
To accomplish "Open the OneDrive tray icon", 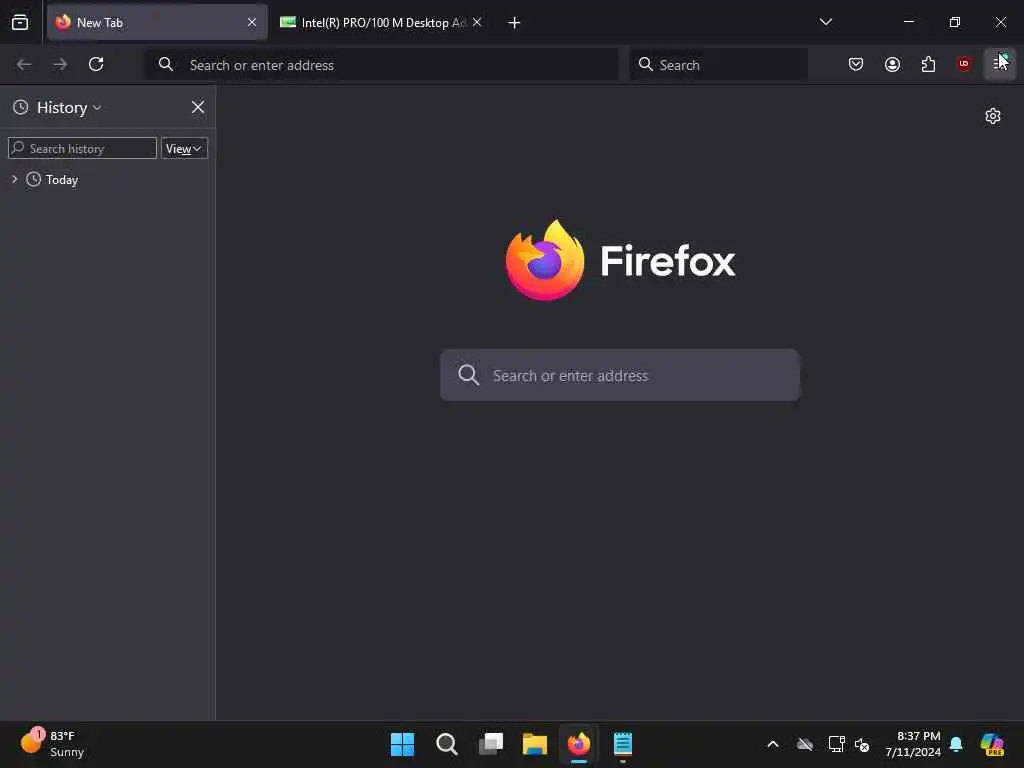I will click(805, 744).
